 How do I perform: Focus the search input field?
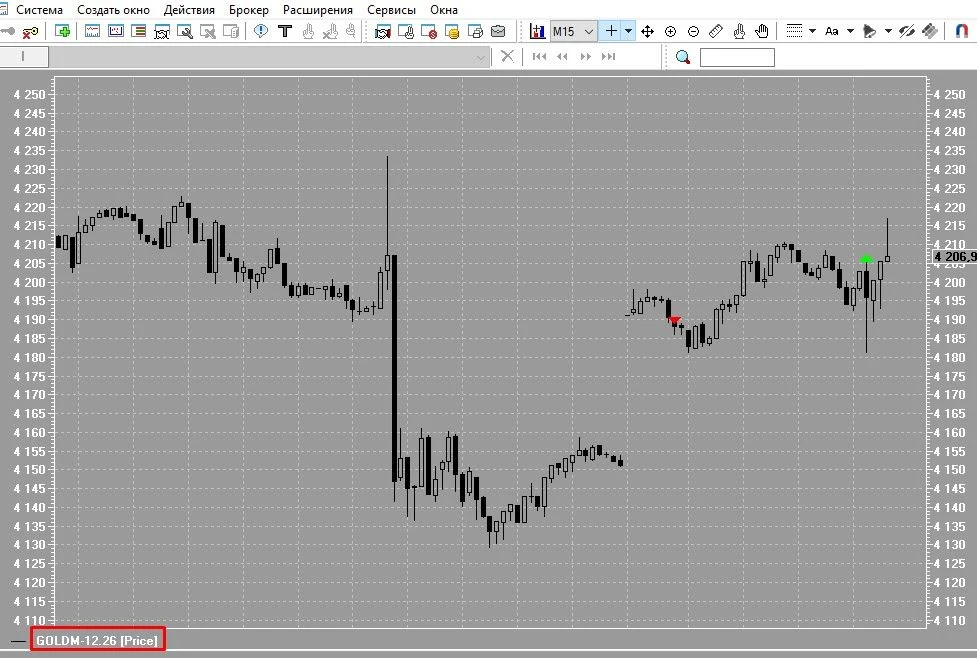coord(737,57)
